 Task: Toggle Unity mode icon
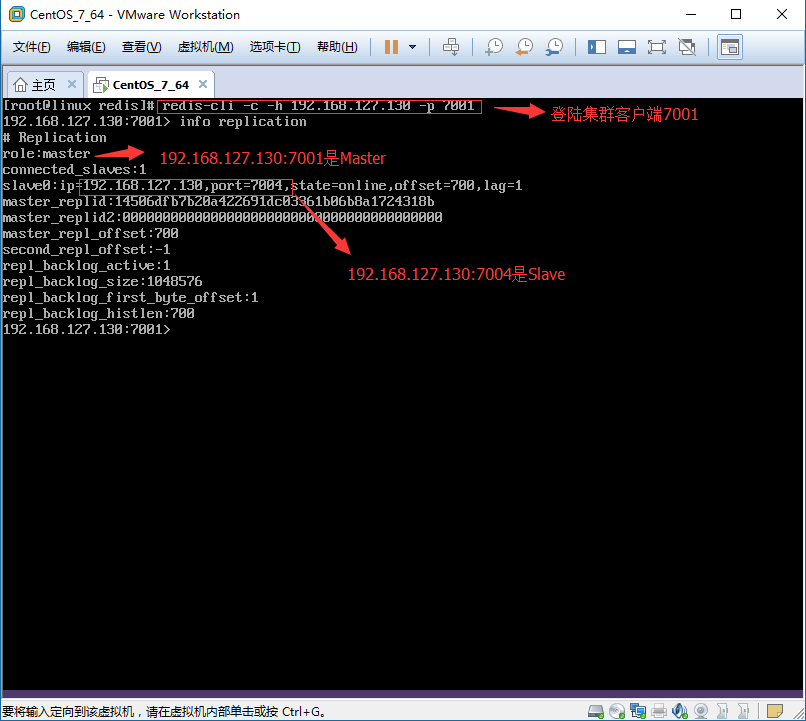(x=687, y=47)
